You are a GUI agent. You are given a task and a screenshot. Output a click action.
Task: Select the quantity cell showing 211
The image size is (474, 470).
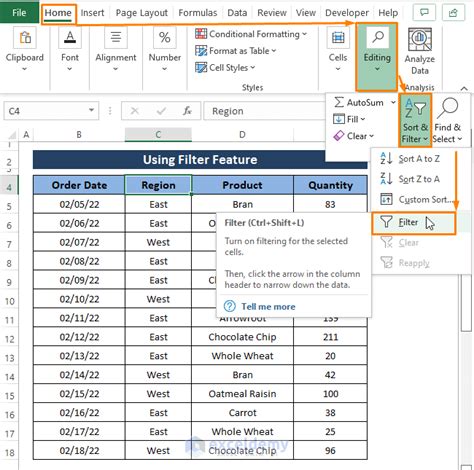(330, 337)
